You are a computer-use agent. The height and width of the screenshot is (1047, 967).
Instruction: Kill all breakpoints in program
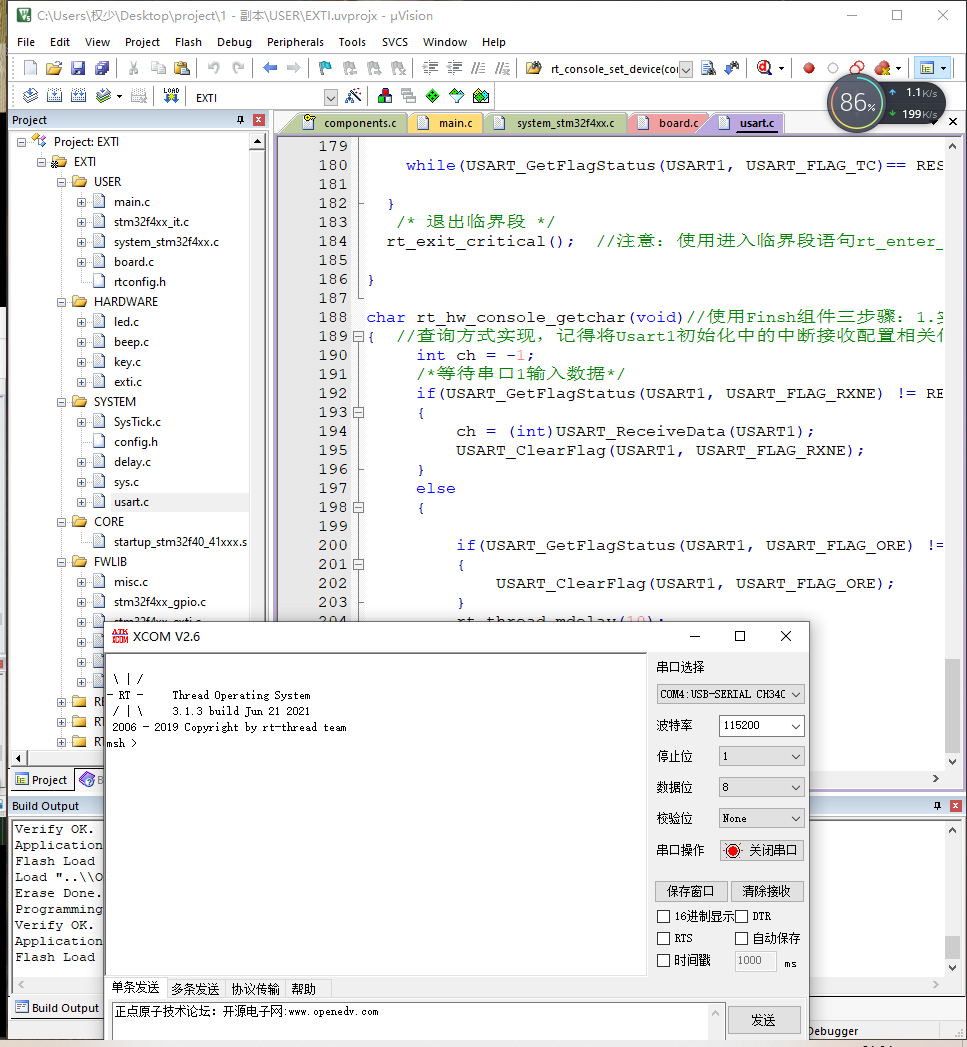[x=881, y=68]
